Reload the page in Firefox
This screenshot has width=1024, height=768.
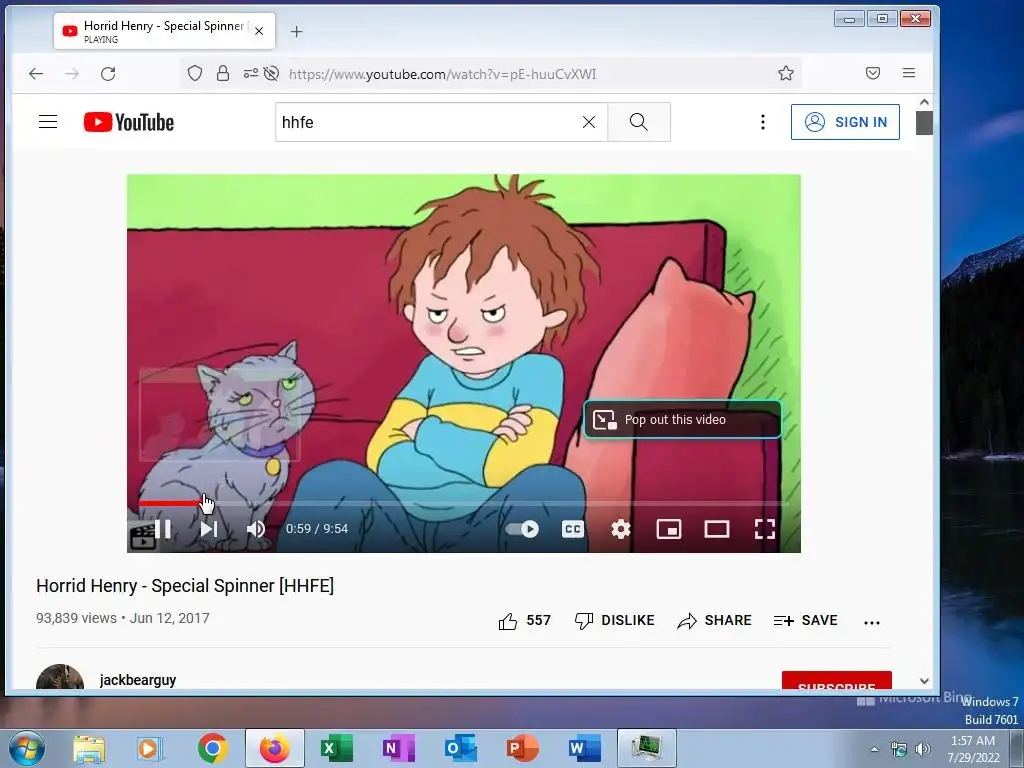pos(108,74)
